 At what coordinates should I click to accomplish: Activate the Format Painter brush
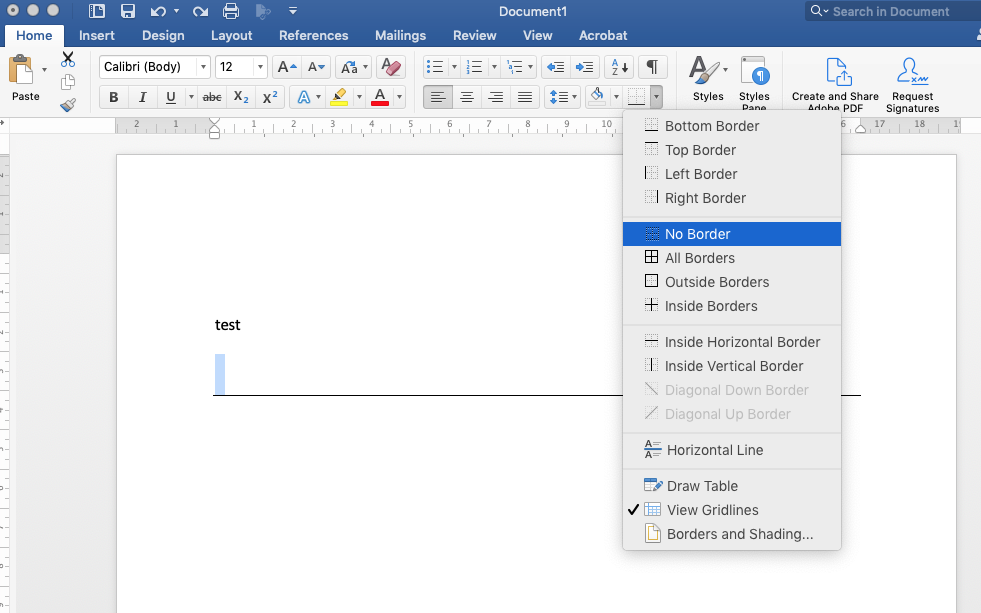click(68, 104)
